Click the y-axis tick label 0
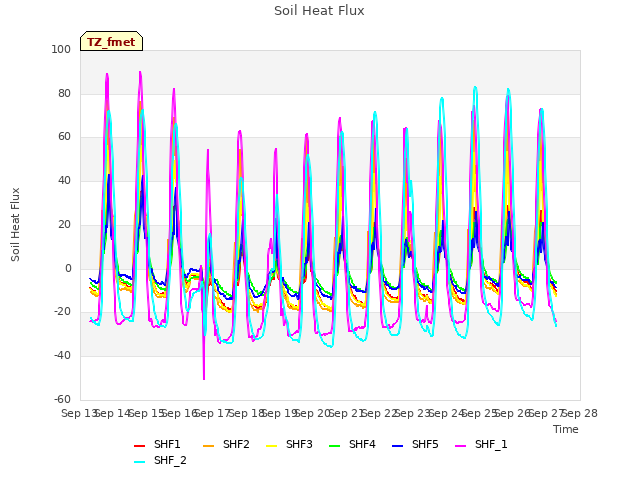640x480 pixels. 68,269
